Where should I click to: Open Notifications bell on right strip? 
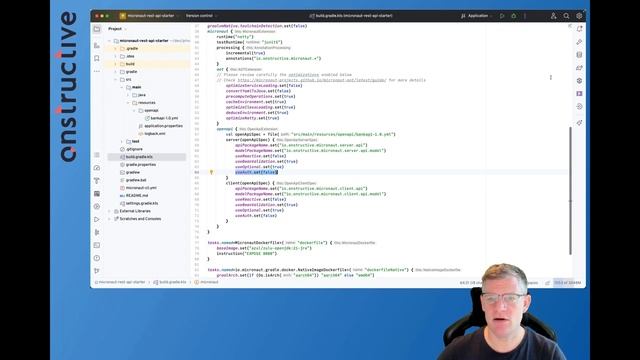[x=579, y=29]
